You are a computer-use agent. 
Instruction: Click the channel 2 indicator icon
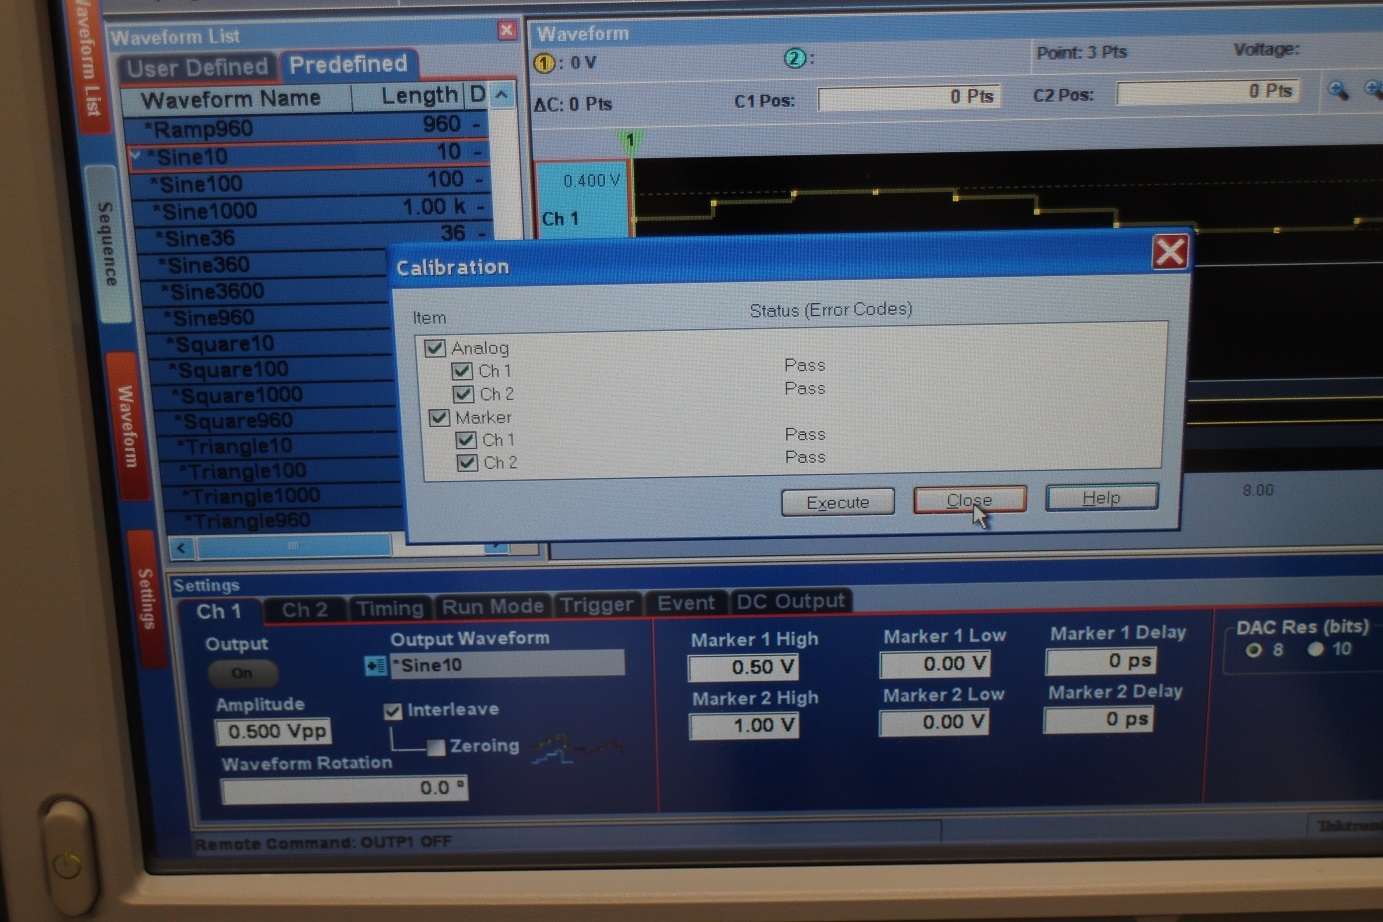click(795, 58)
